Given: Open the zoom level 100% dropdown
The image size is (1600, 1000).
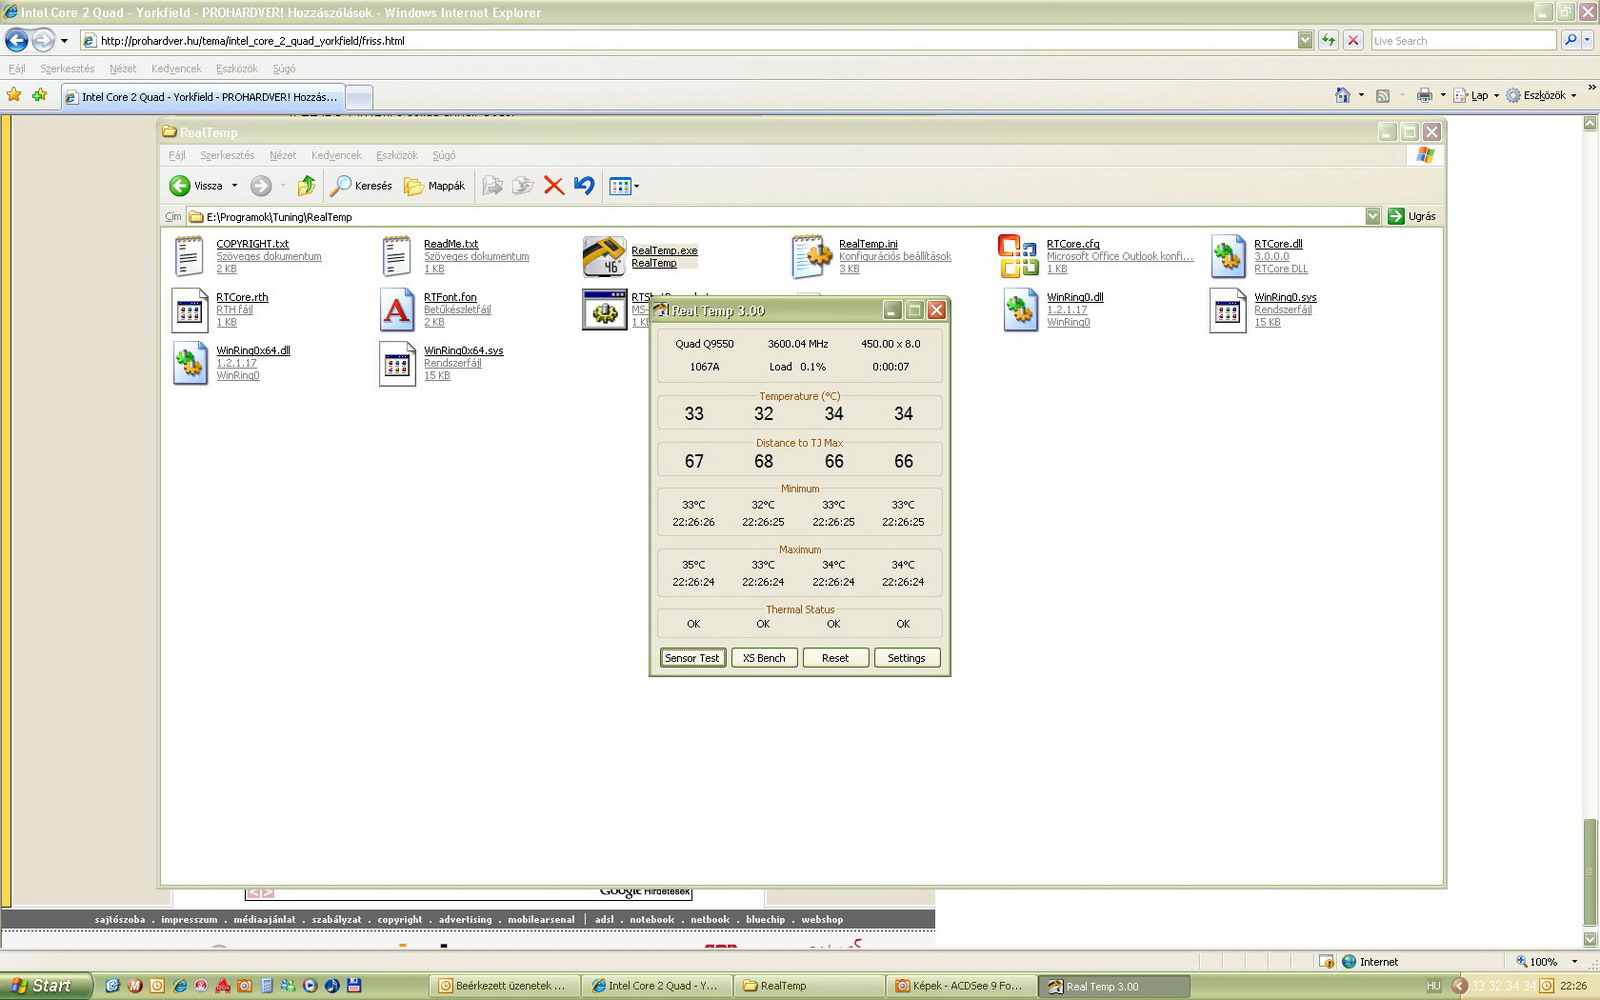Looking at the screenshot, I should [x=1574, y=962].
